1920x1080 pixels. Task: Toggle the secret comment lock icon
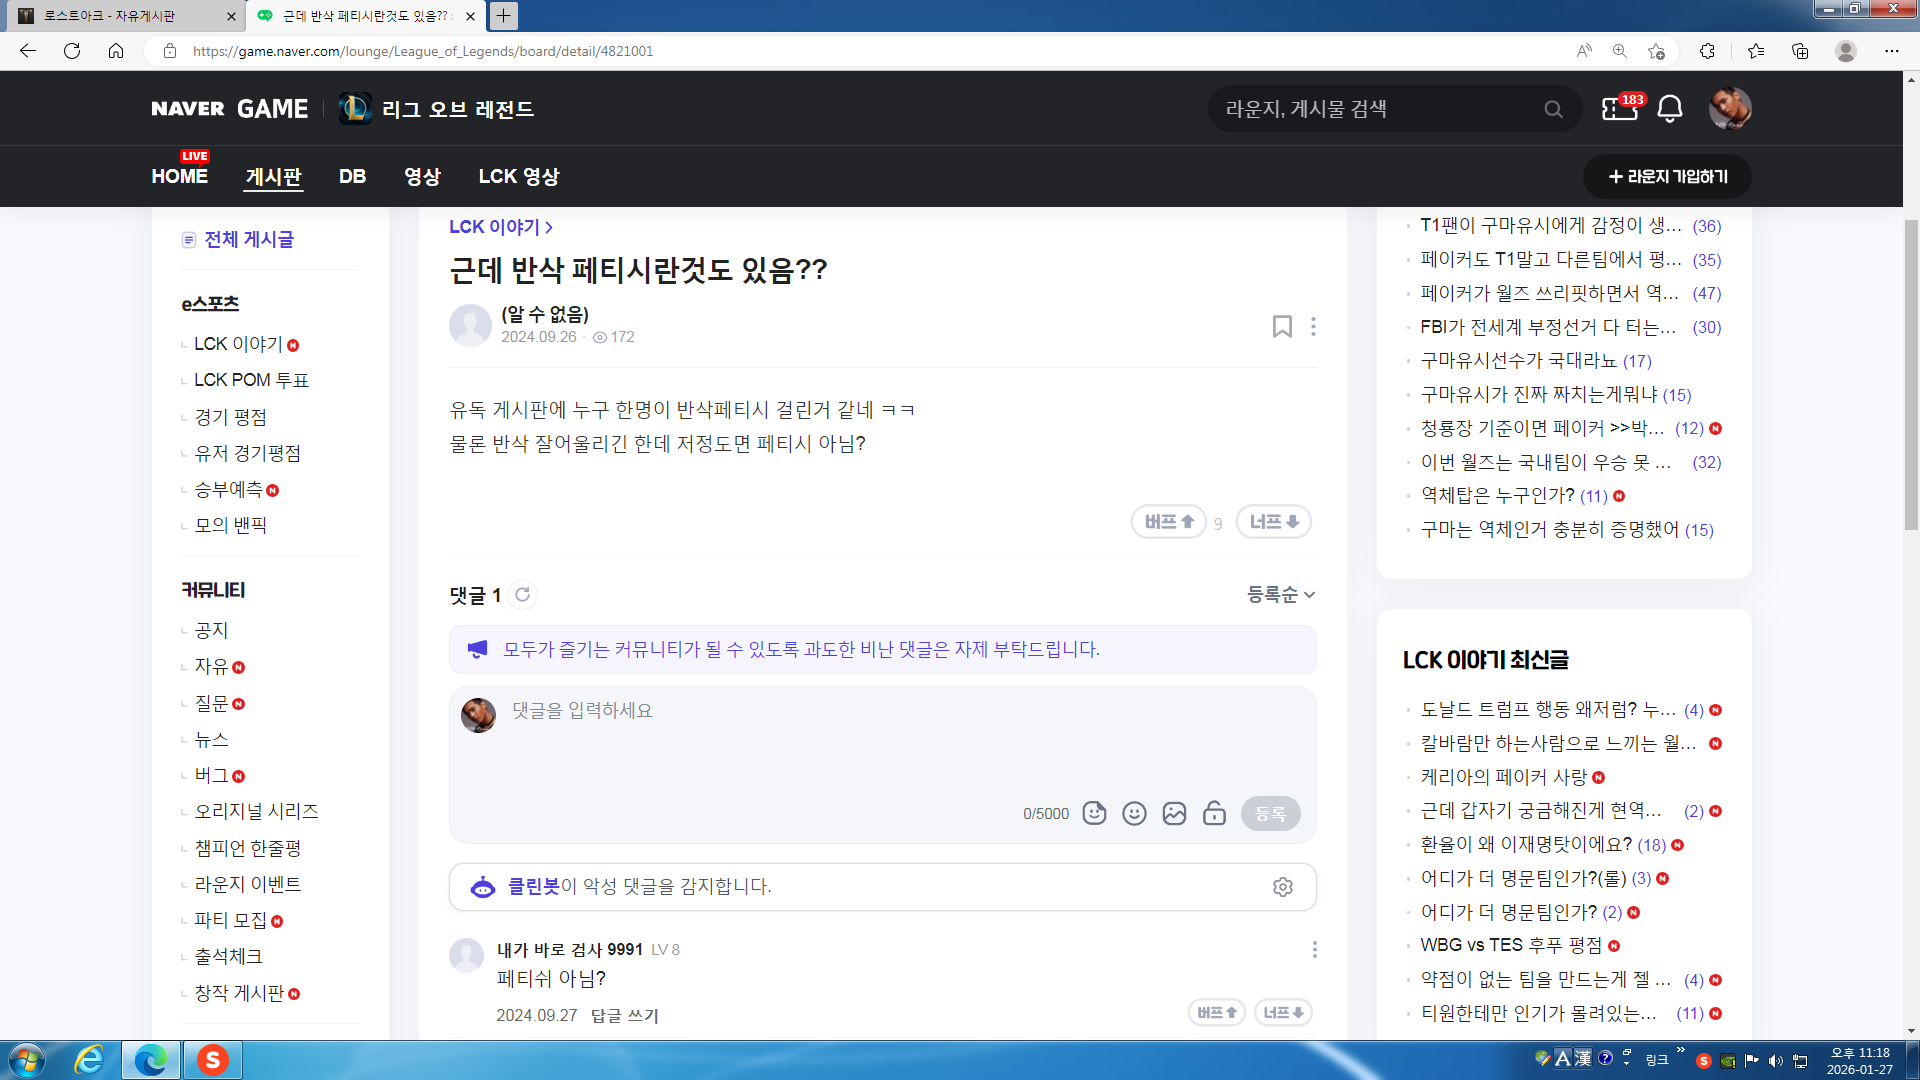[1214, 813]
